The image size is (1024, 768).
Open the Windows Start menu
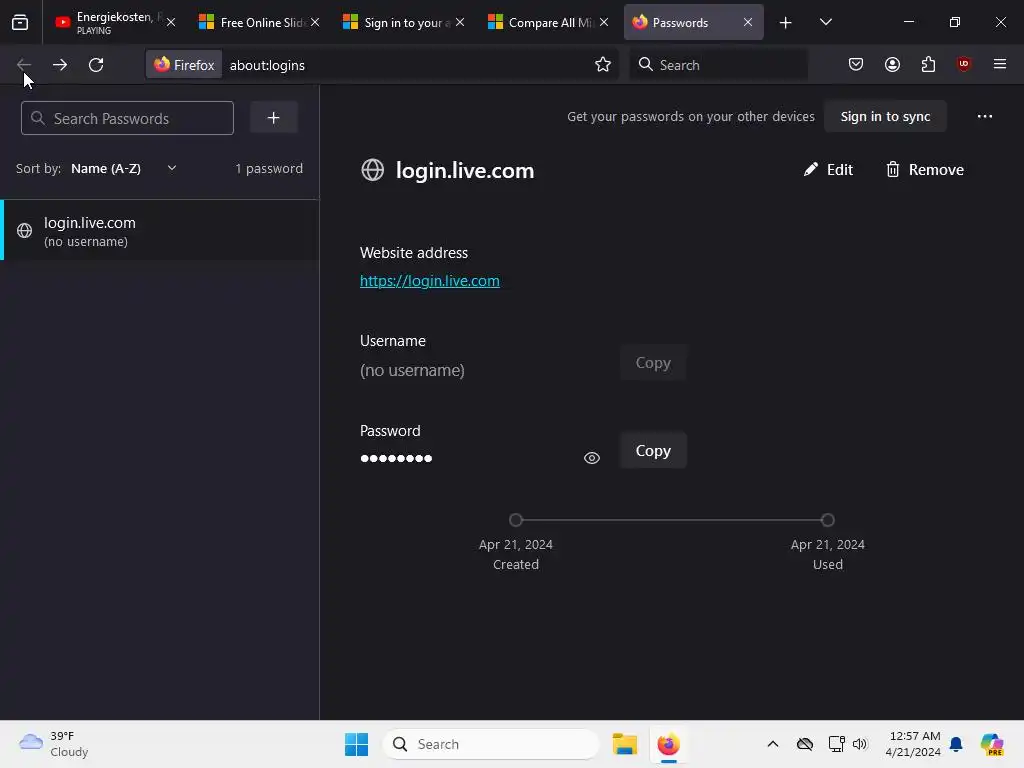357,744
